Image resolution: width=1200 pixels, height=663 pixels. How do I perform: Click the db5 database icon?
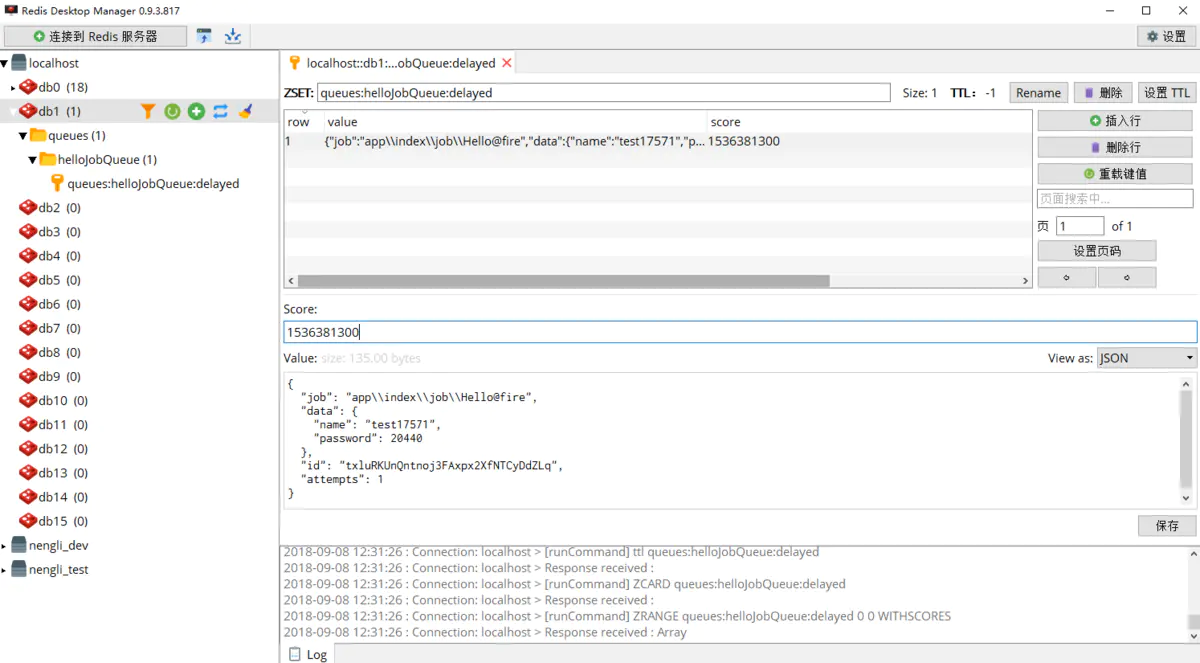coord(28,280)
